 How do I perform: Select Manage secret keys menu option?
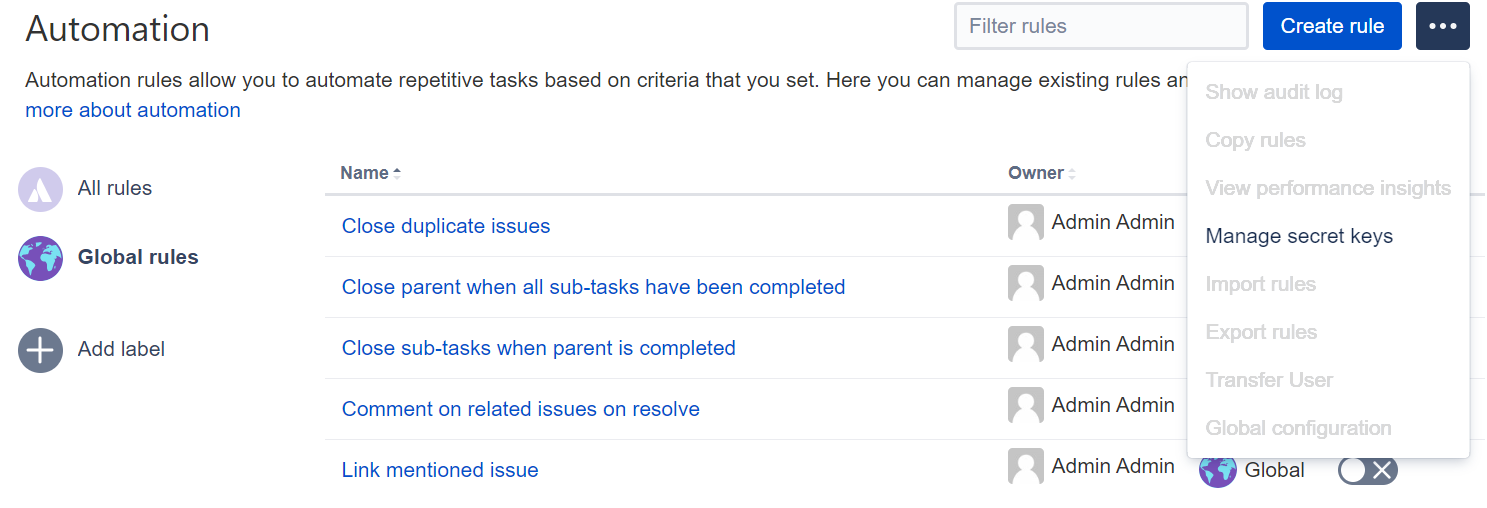point(1298,236)
